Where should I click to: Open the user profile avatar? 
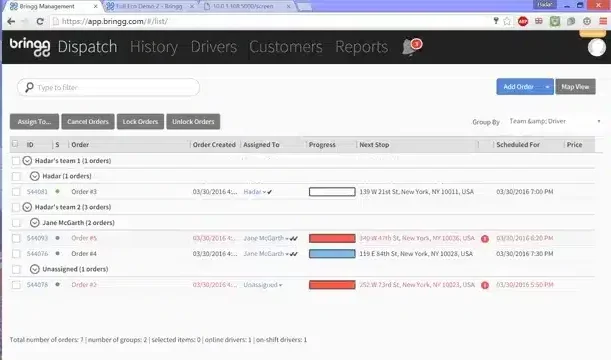tap(597, 48)
